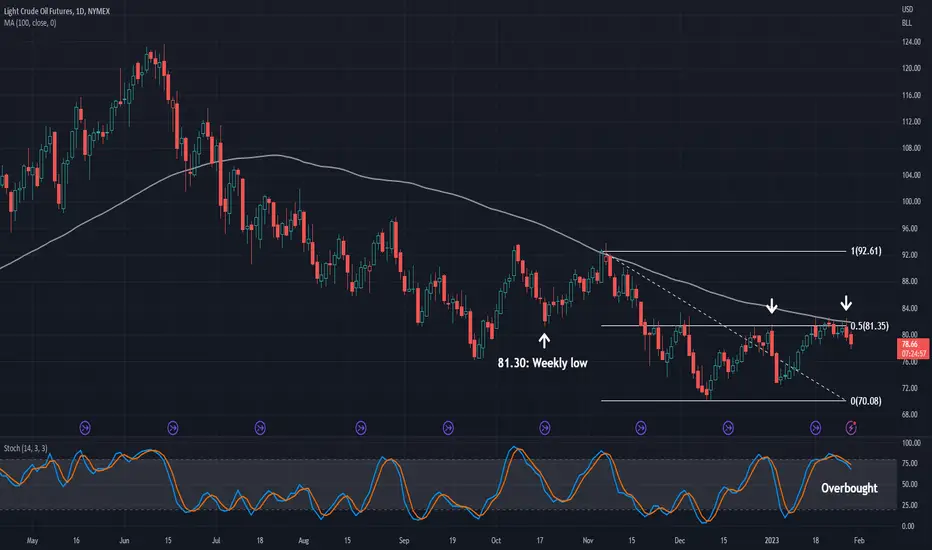This screenshot has height=550, width=932.
Task: Click the Sep date label on the time axis
Action: (x=404, y=540)
